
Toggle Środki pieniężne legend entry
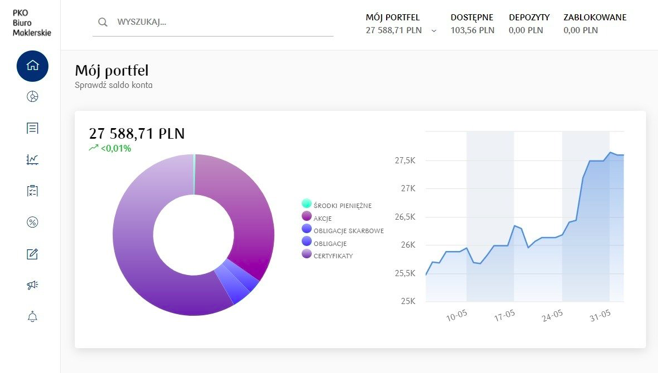pos(336,205)
